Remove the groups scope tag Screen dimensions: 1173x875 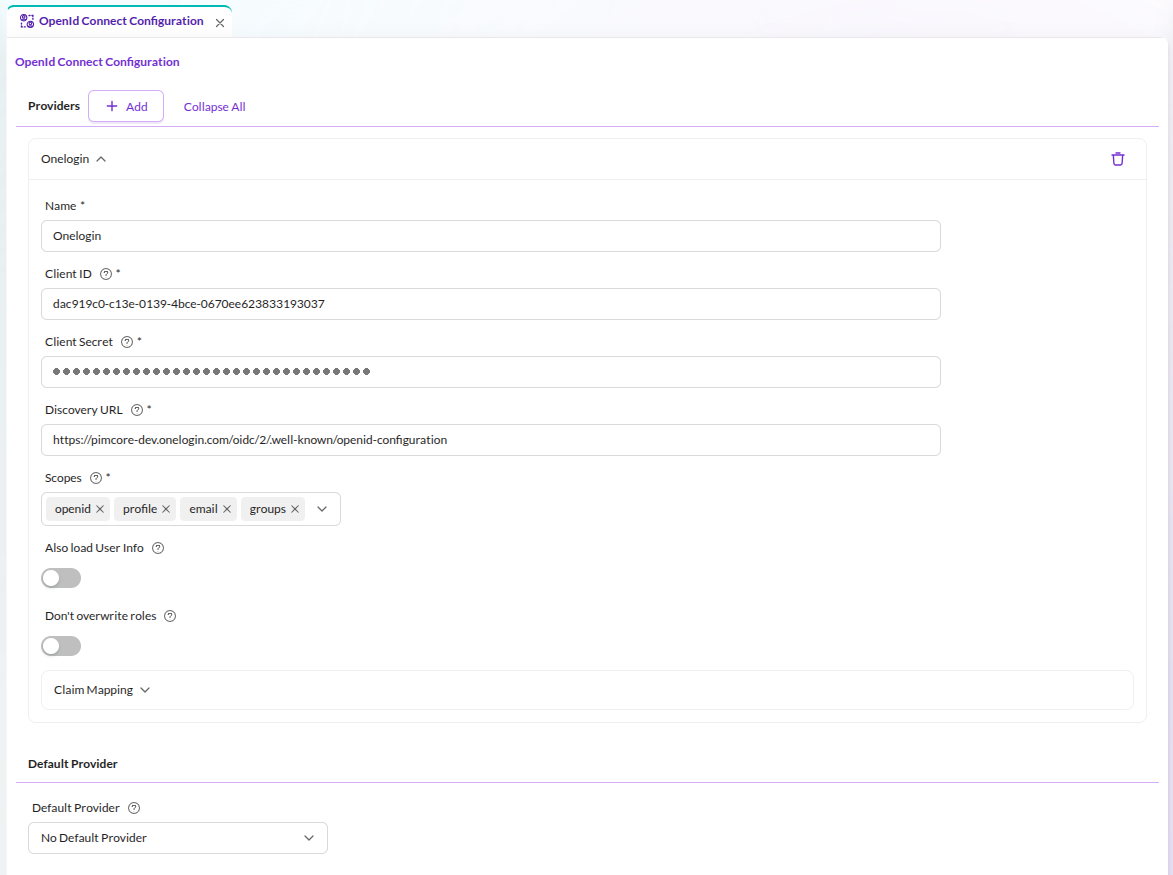(x=295, y=509)
